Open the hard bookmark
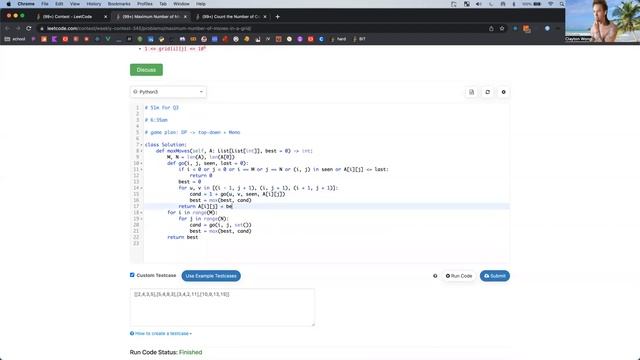This screenshot has width=640, height=360. [x=338, y=39]
